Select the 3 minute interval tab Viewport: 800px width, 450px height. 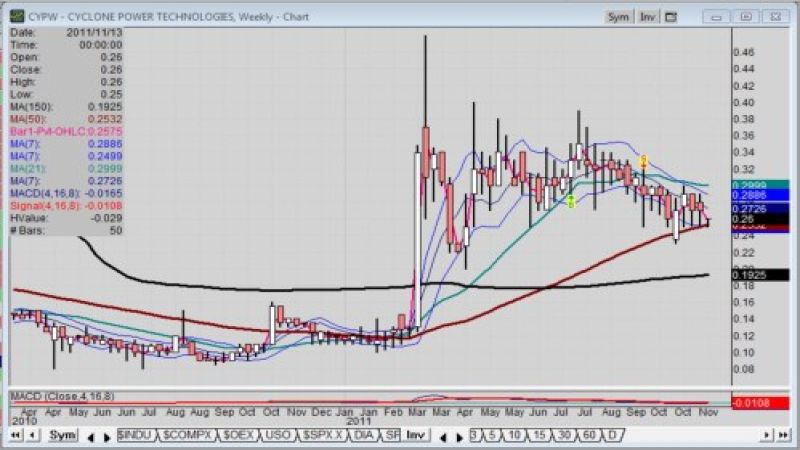[x=474, y=435]
